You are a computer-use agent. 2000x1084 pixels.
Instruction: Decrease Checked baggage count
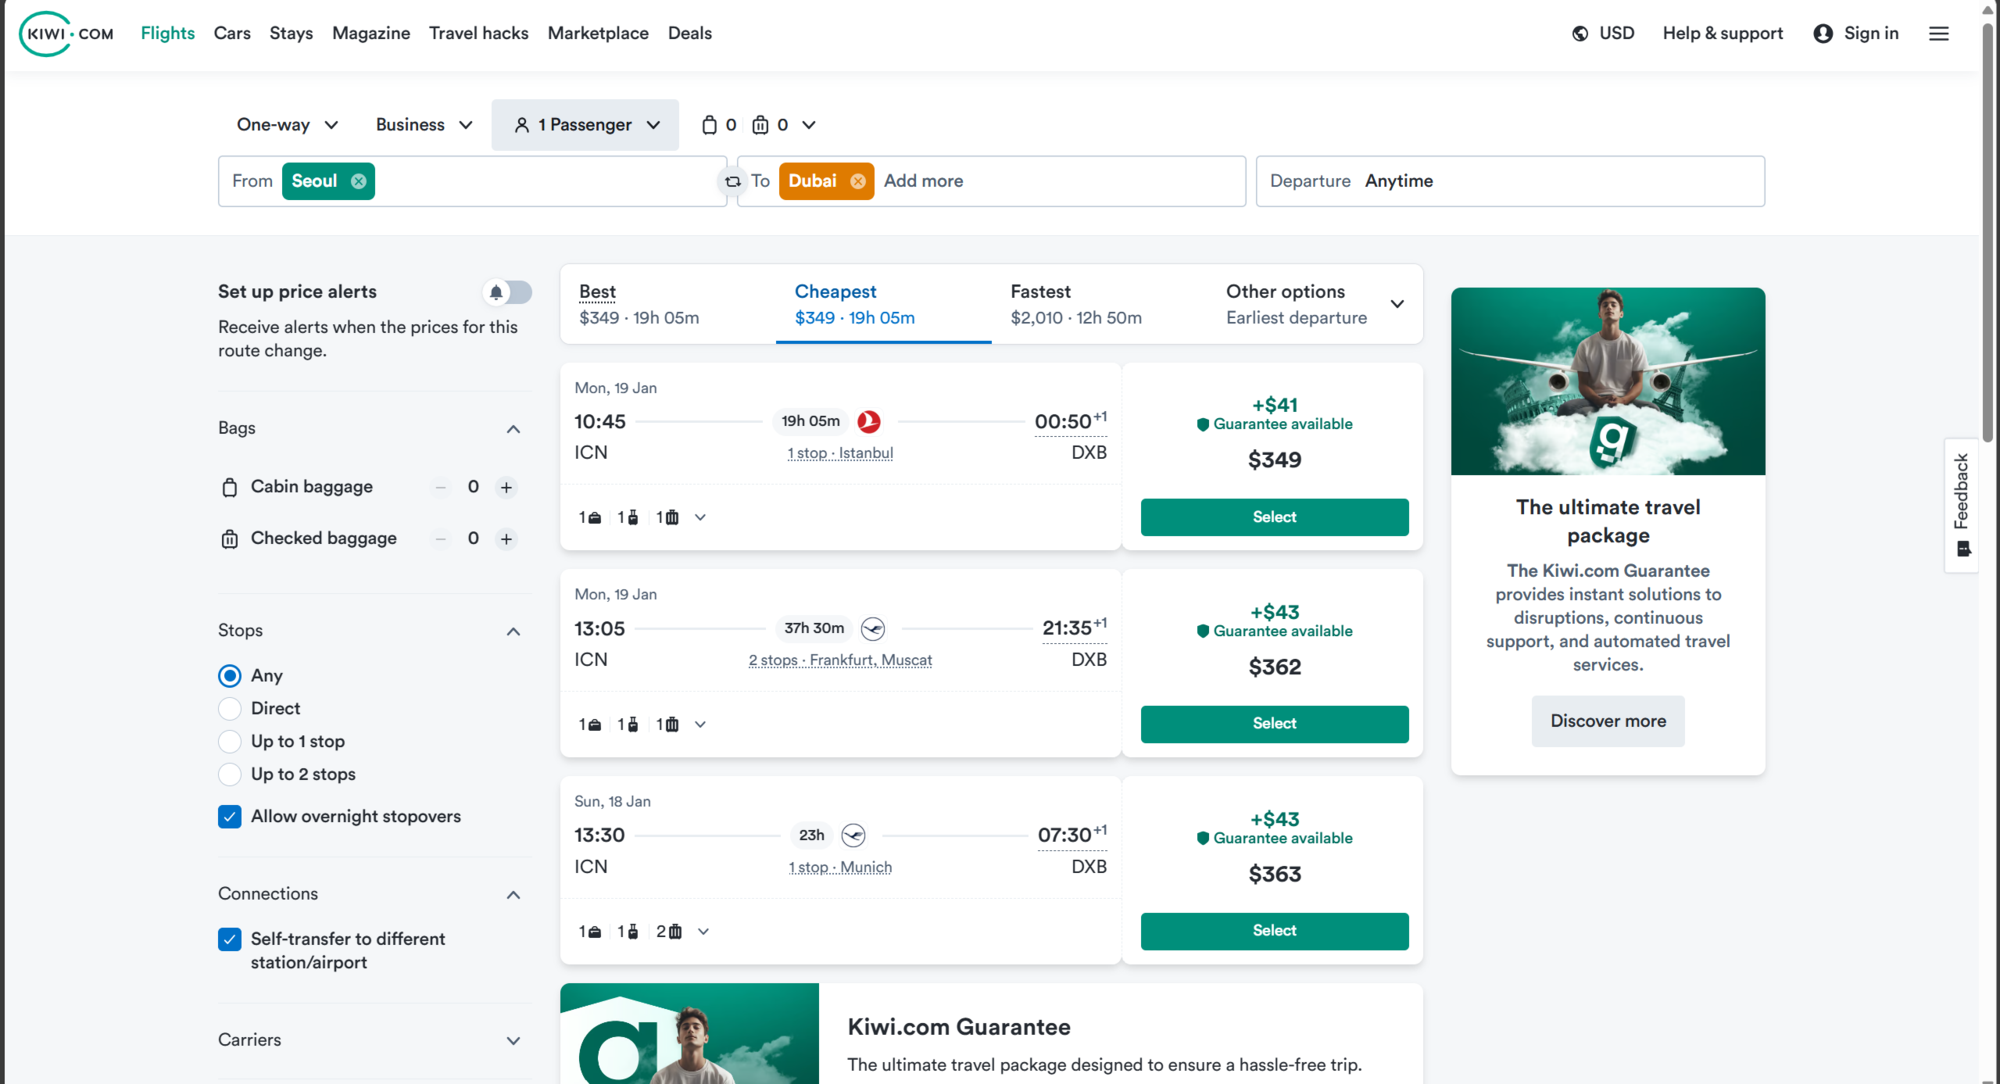pos(440,539)
